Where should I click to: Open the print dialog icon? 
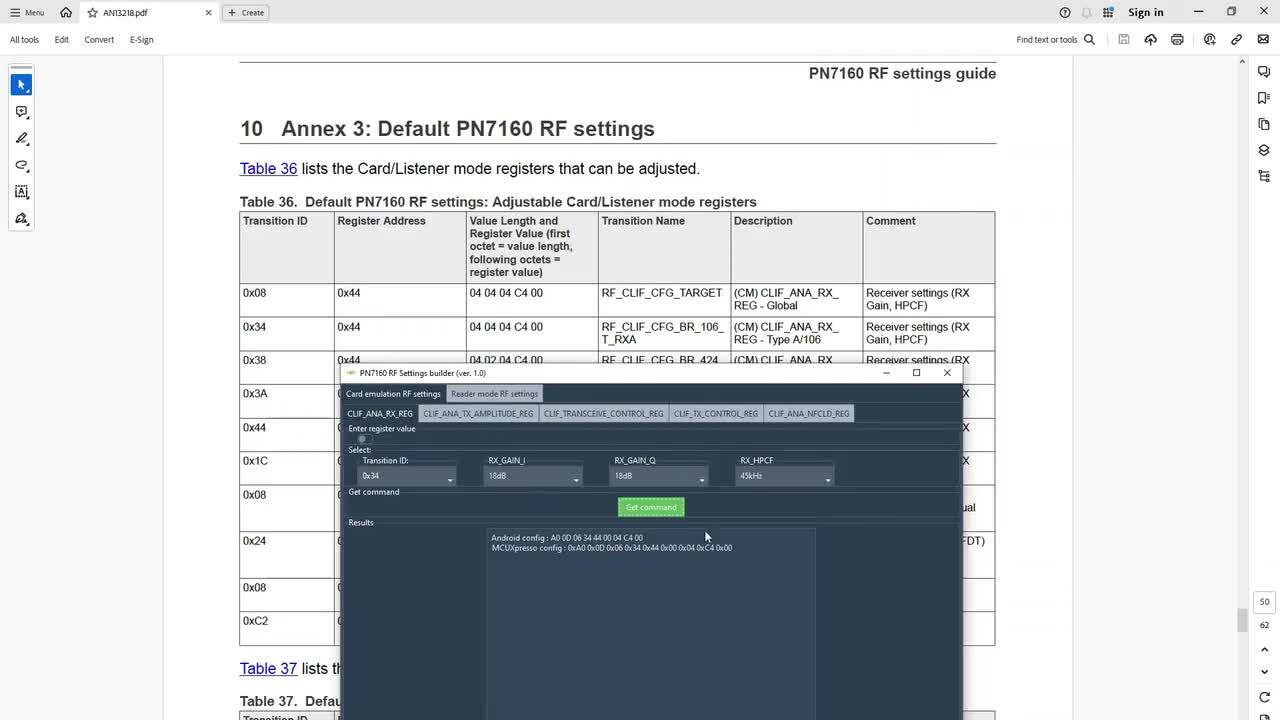(1178, 39)
